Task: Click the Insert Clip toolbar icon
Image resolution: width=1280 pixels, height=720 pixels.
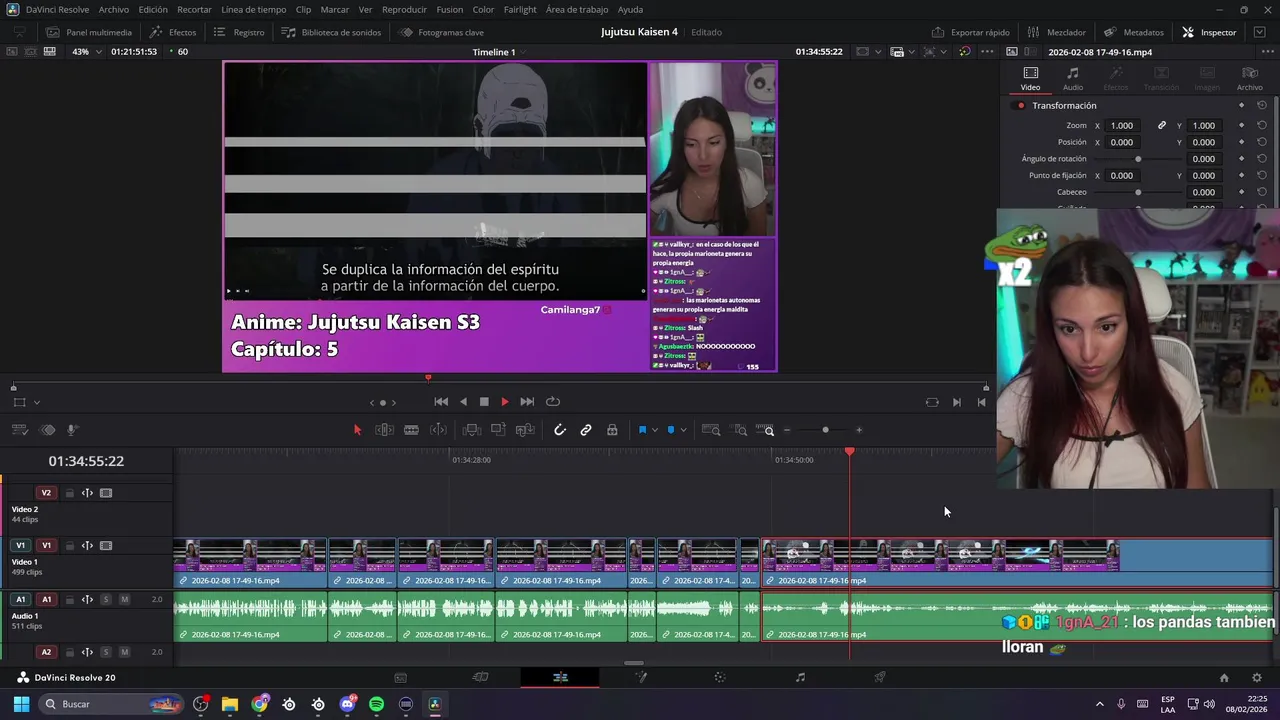Action: pos(472,430)
